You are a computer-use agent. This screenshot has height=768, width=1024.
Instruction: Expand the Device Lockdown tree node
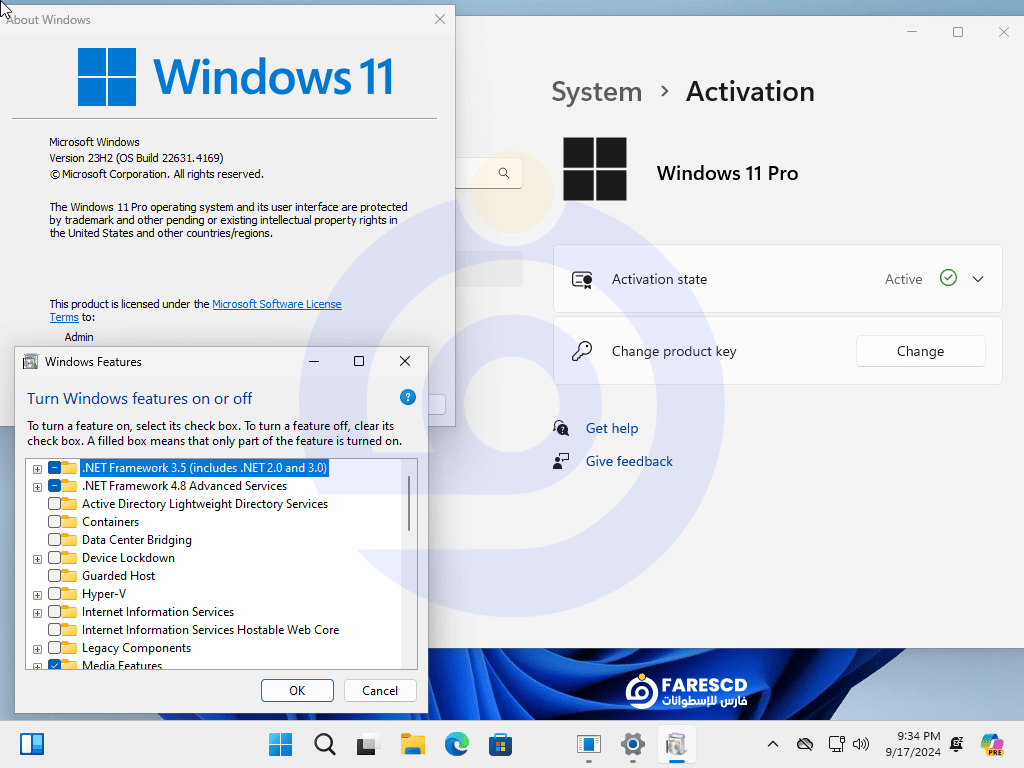[37, 559]
